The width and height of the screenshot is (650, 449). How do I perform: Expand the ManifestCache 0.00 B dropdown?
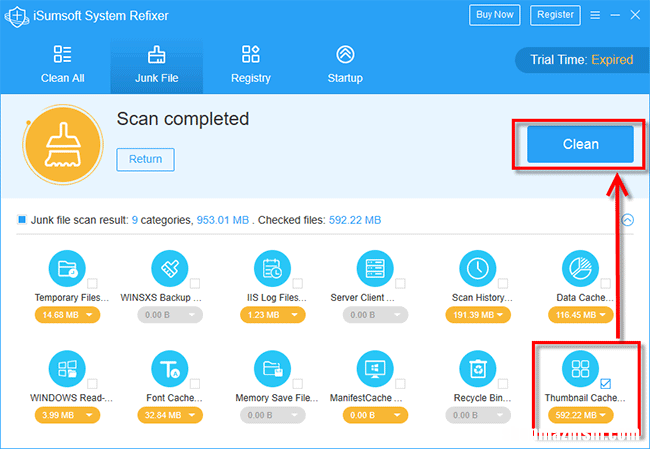[x=375, y=415]
